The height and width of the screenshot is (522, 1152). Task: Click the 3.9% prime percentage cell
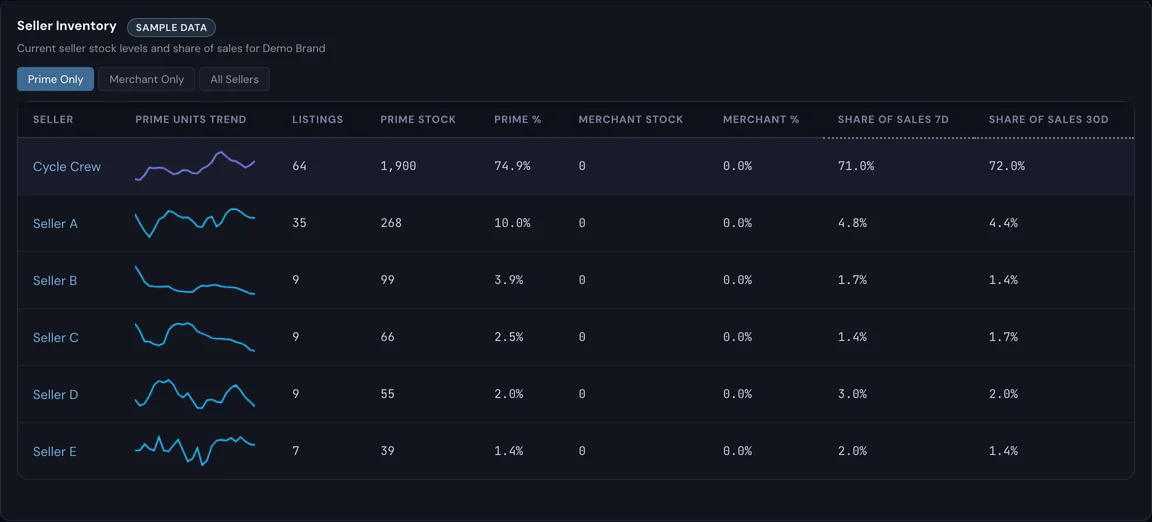click(x=509, y=280)
